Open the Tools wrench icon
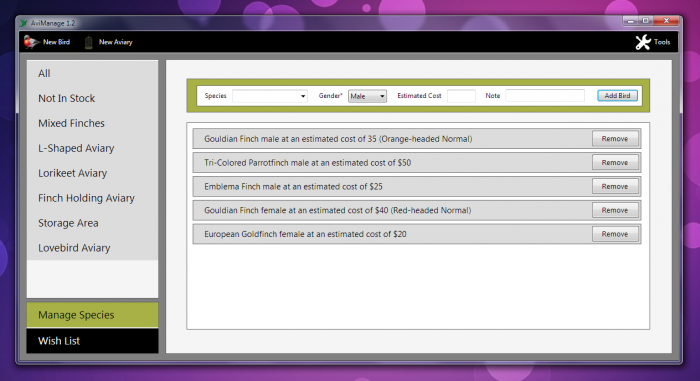Screen dimensions: 700x381 (x=643, y=42)
